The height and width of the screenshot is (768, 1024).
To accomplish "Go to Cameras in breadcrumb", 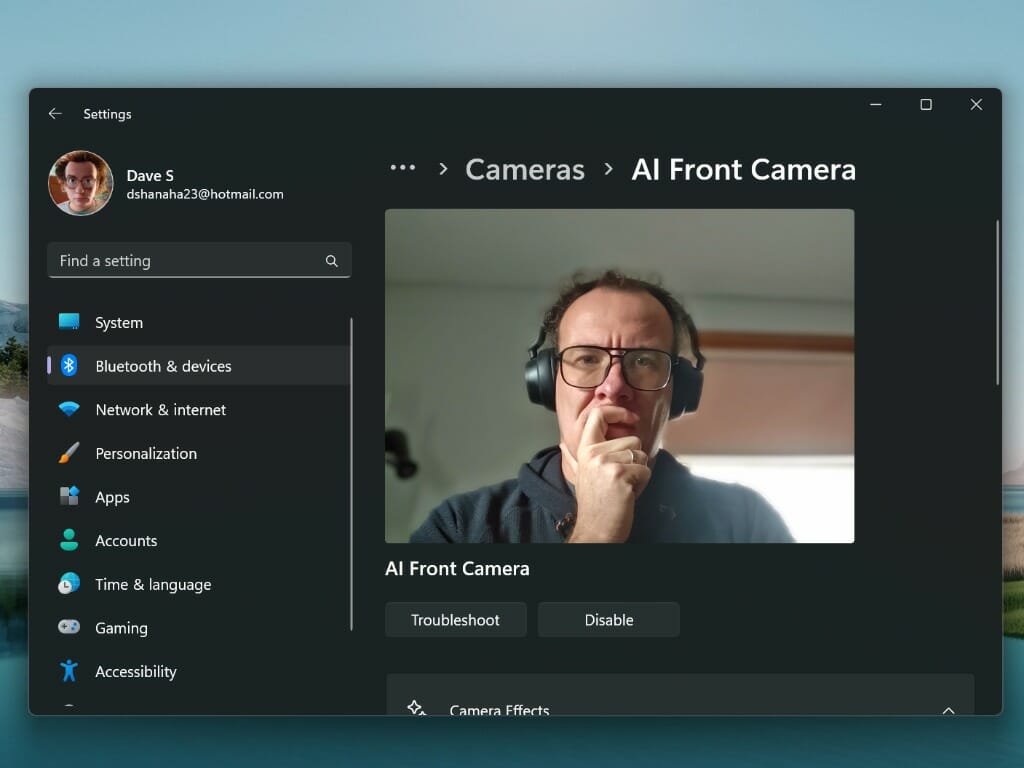I will pos(524,170).
